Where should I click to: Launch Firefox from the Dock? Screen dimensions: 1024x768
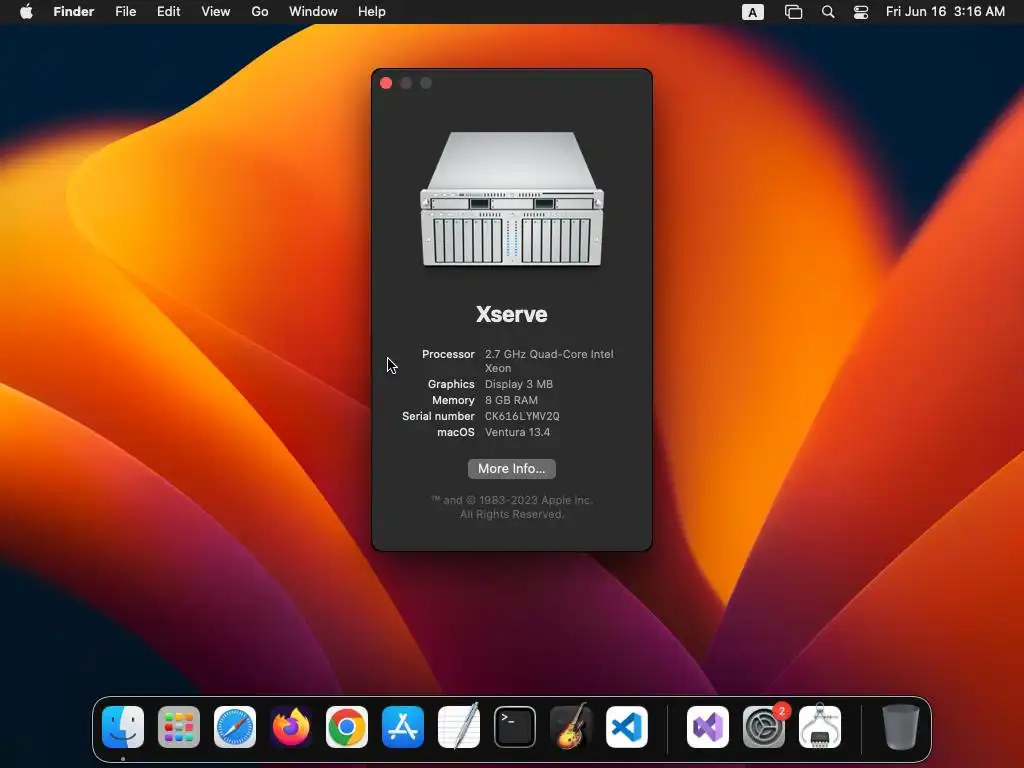tap(291, 727)
